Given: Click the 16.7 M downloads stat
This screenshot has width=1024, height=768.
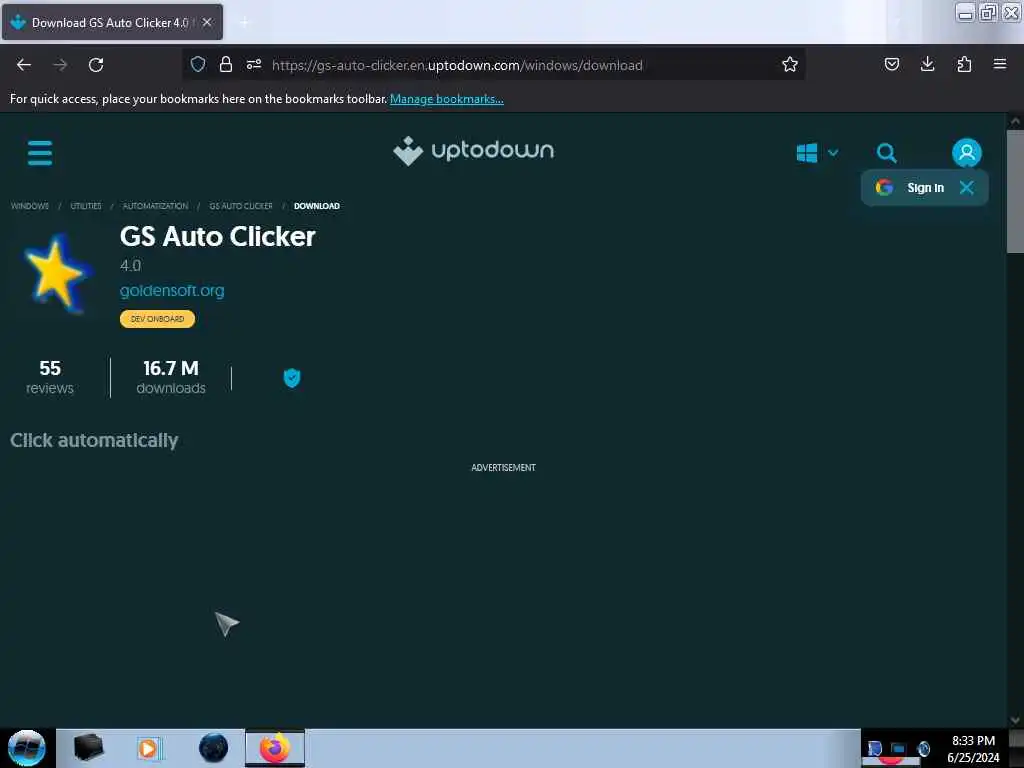Looking at the screenshot, I should coord(171,377).
